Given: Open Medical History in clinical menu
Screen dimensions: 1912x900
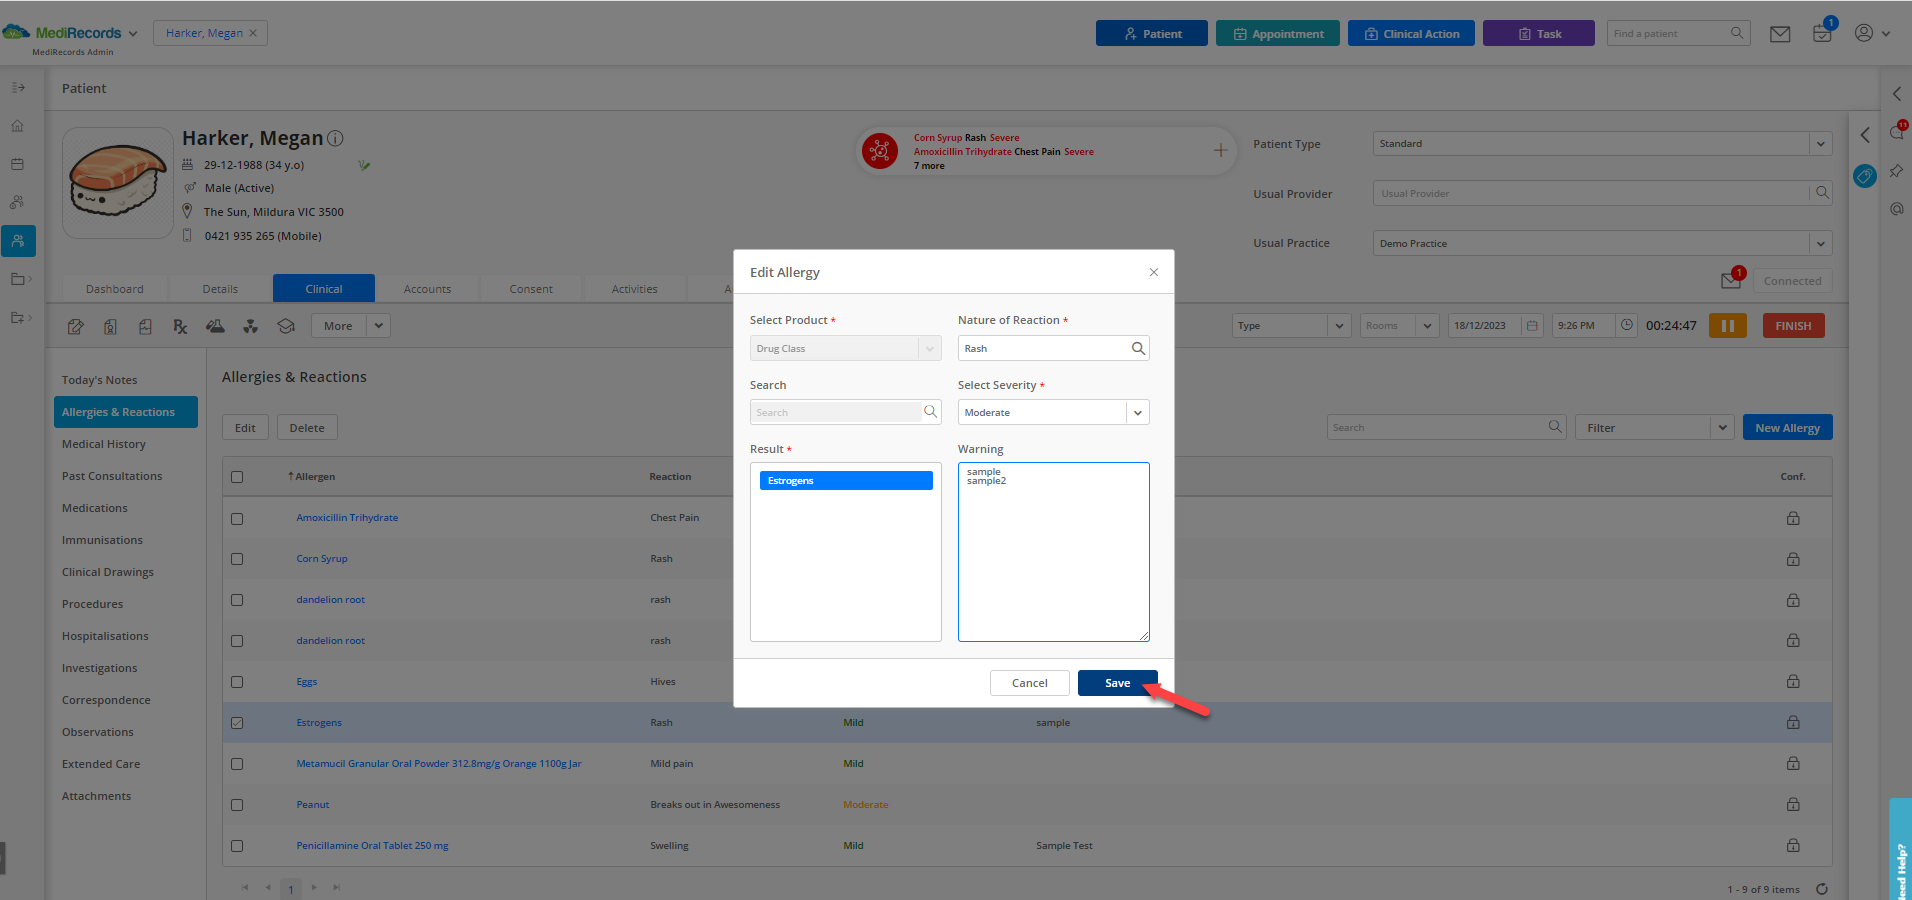Looking at the screenshot, I should (x=104, y=444).
